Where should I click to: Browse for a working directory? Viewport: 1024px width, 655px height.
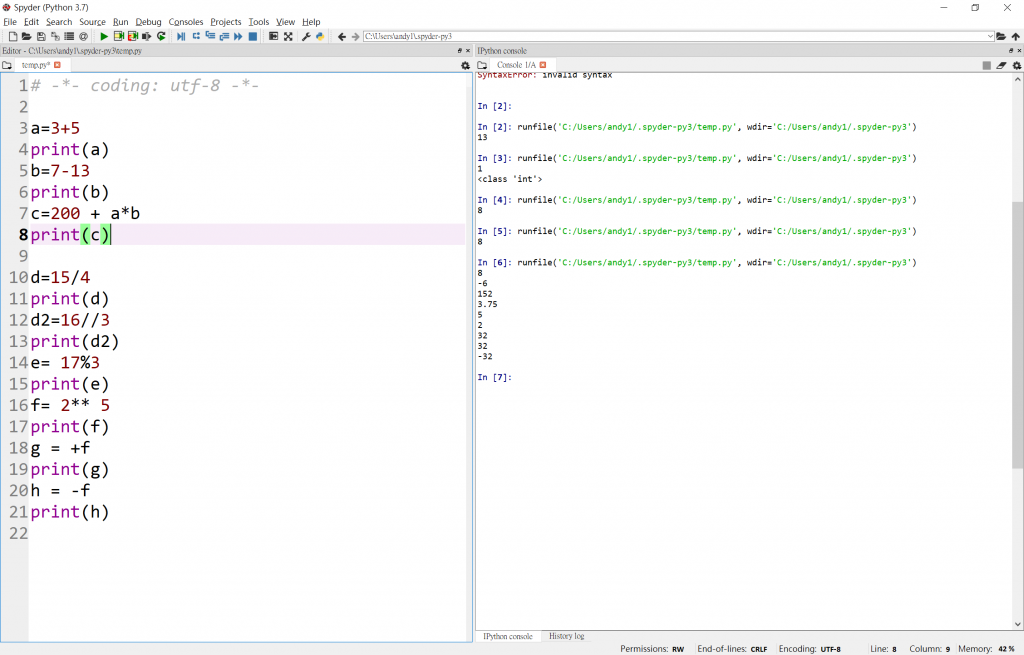[x=1001, y=36]
